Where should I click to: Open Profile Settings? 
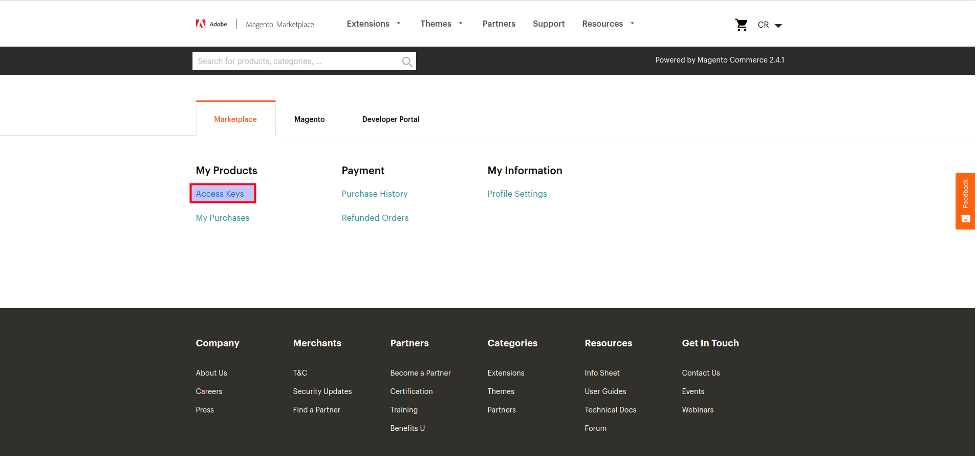tap(517, 194)
